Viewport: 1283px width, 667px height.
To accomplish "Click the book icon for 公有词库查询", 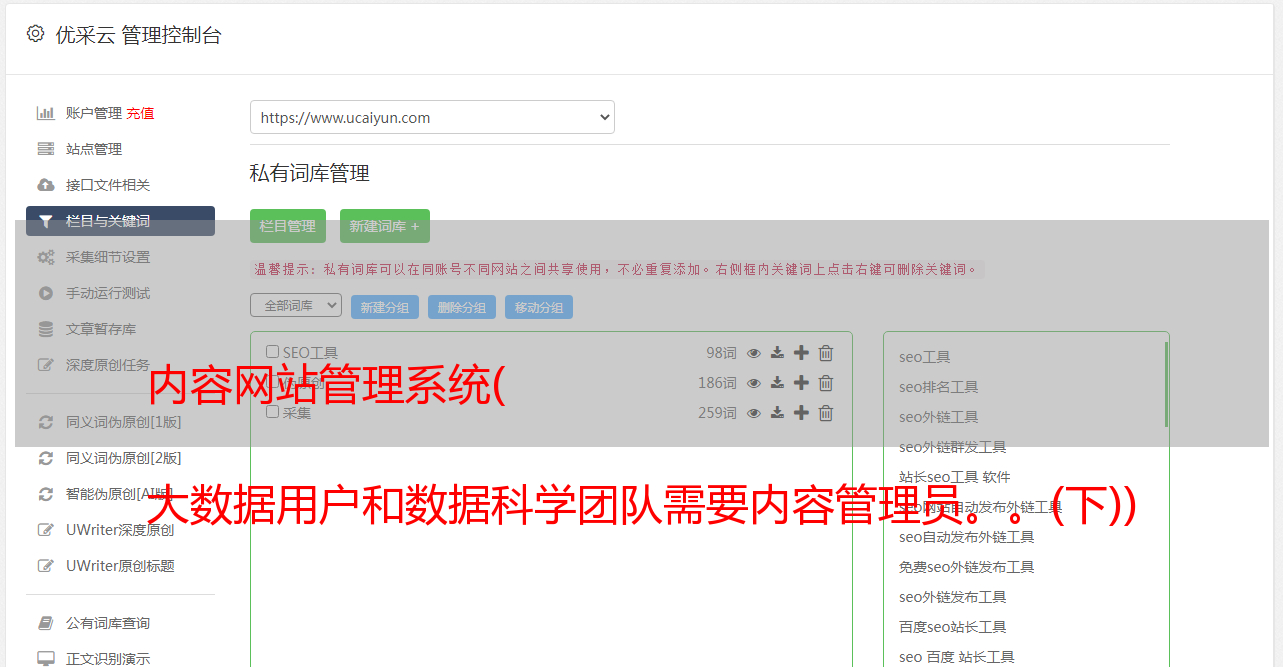I will (45, 623).
